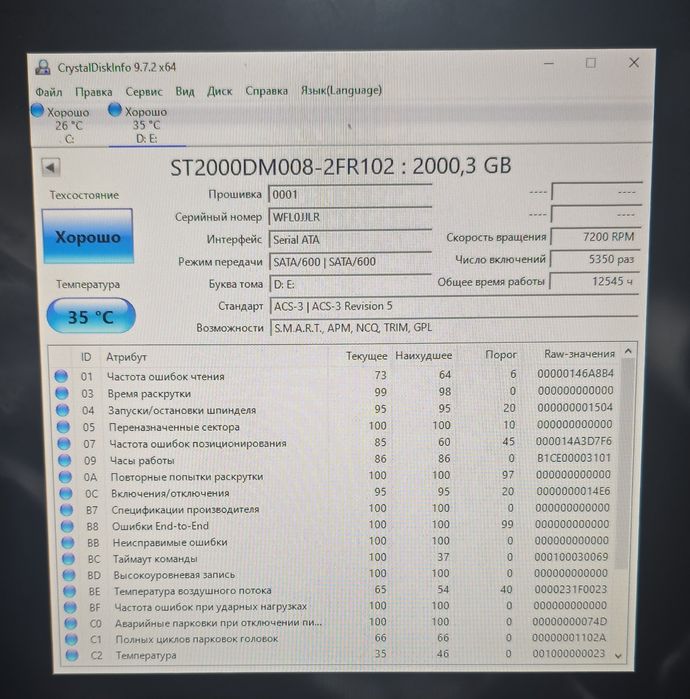Open the Язык(Language) menu
The image size is (690, 699).
pyautogui.click(x=341, y=90)
